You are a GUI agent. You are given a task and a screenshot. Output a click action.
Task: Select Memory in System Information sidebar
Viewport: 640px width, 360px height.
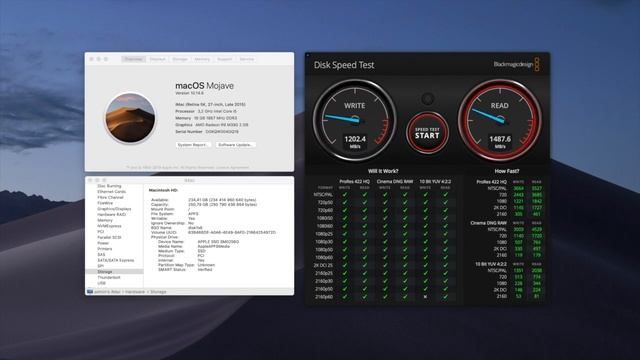click(104, 220)
